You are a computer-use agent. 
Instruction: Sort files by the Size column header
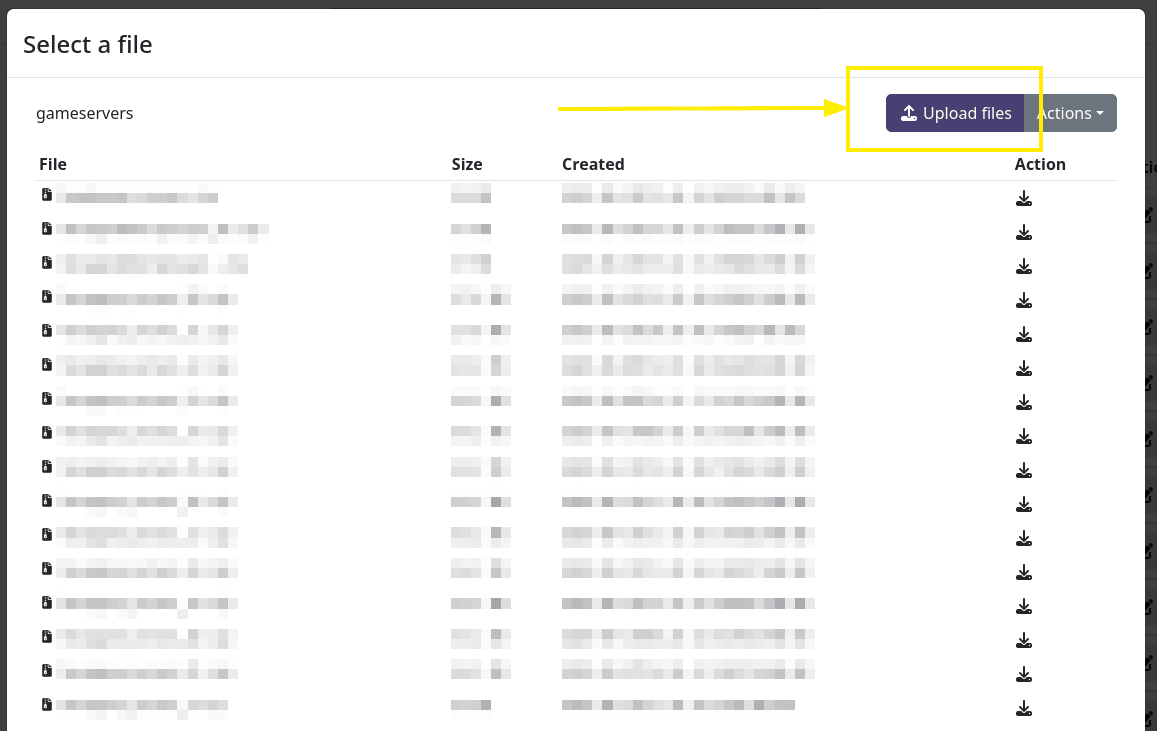pyautogui.click(x=466, y=164)
